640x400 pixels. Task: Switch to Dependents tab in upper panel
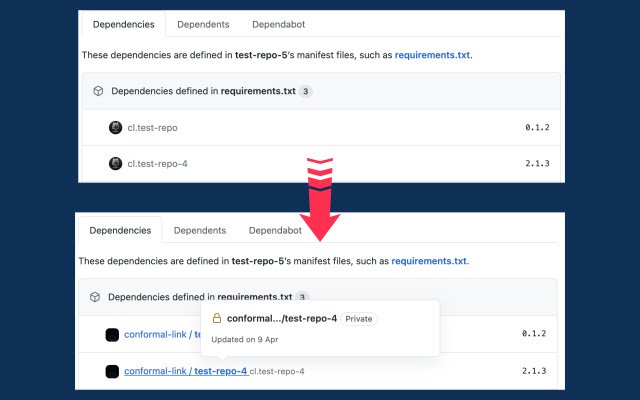tap(203, 24)
